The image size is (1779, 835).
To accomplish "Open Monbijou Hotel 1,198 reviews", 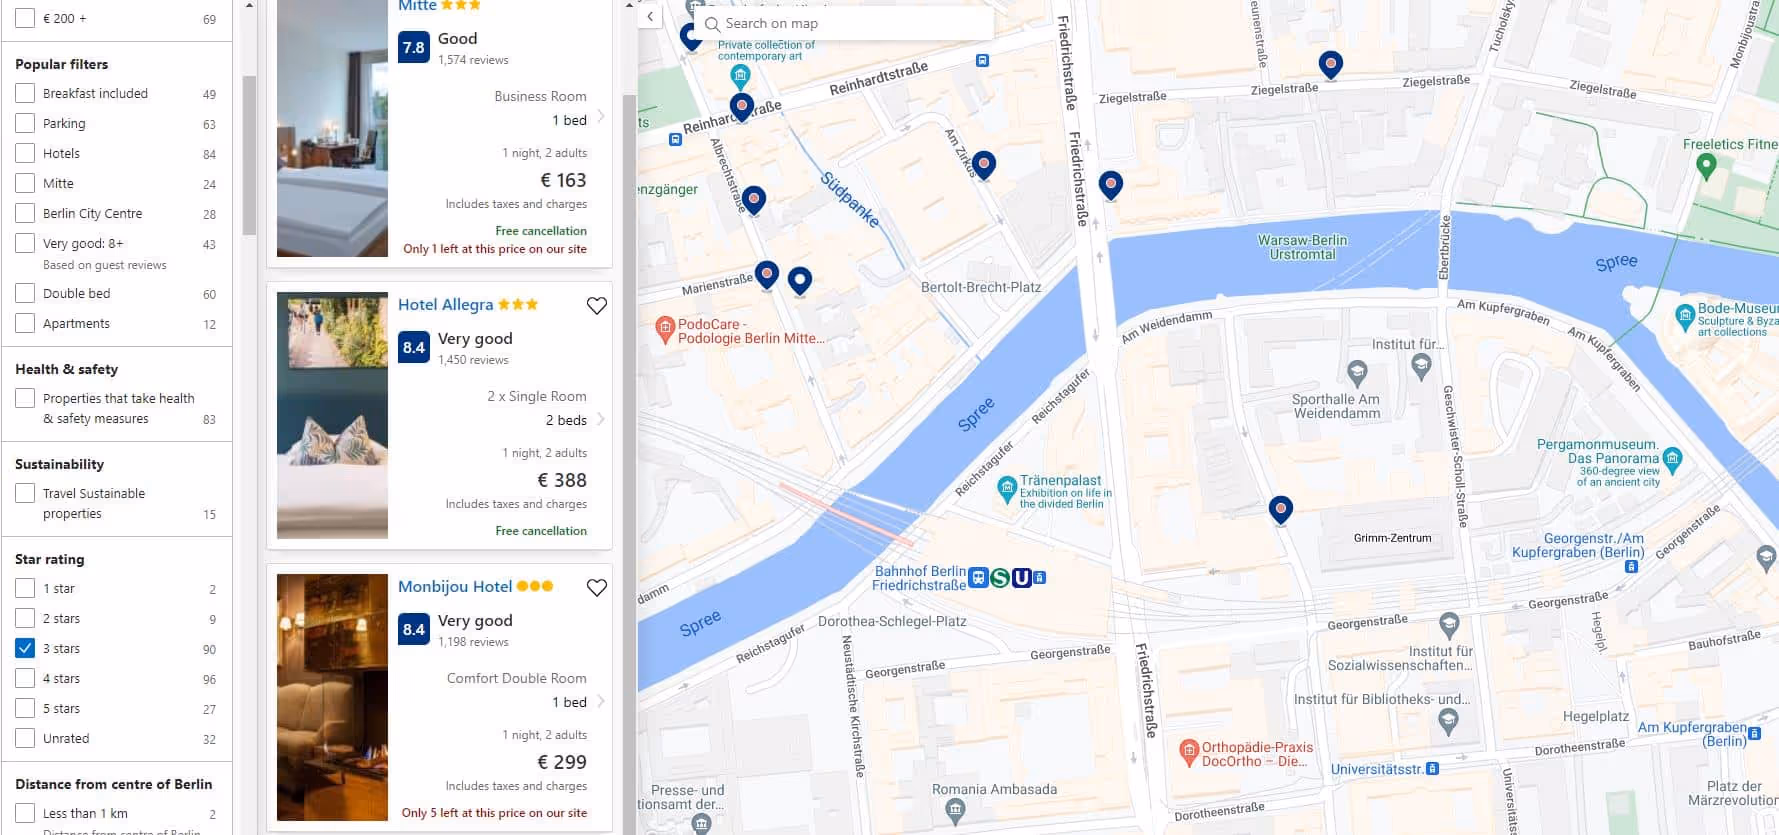I will [473, 642].
